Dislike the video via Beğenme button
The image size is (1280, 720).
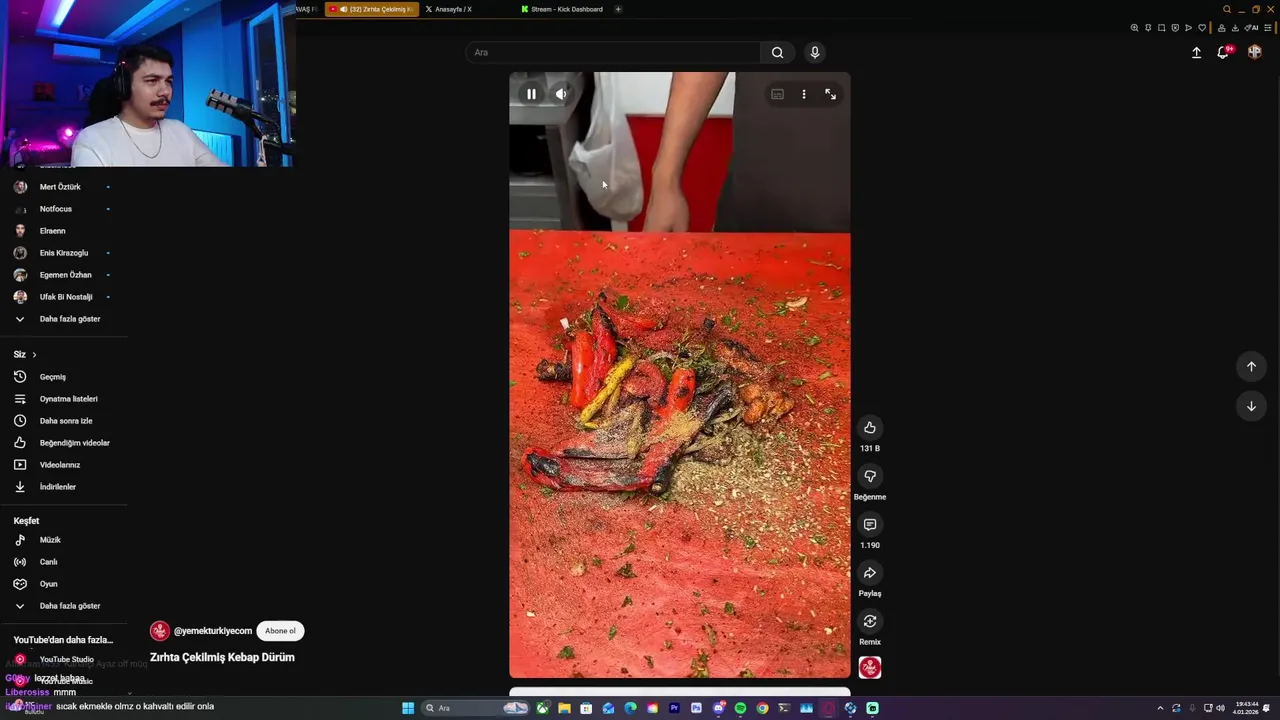(870, 476)
